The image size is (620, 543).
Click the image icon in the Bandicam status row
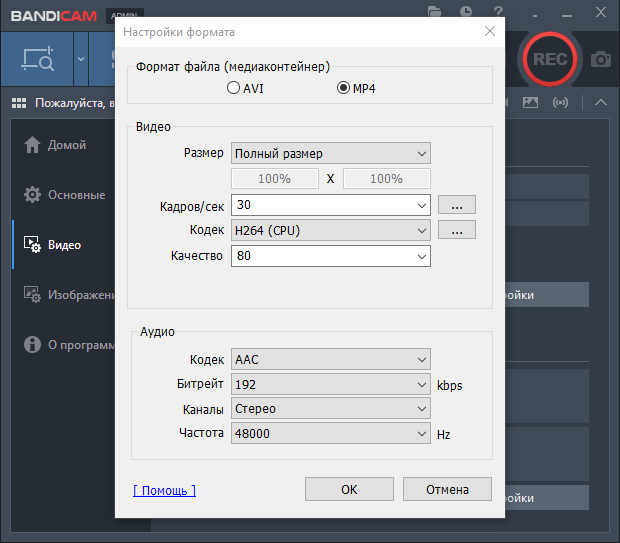530,103
